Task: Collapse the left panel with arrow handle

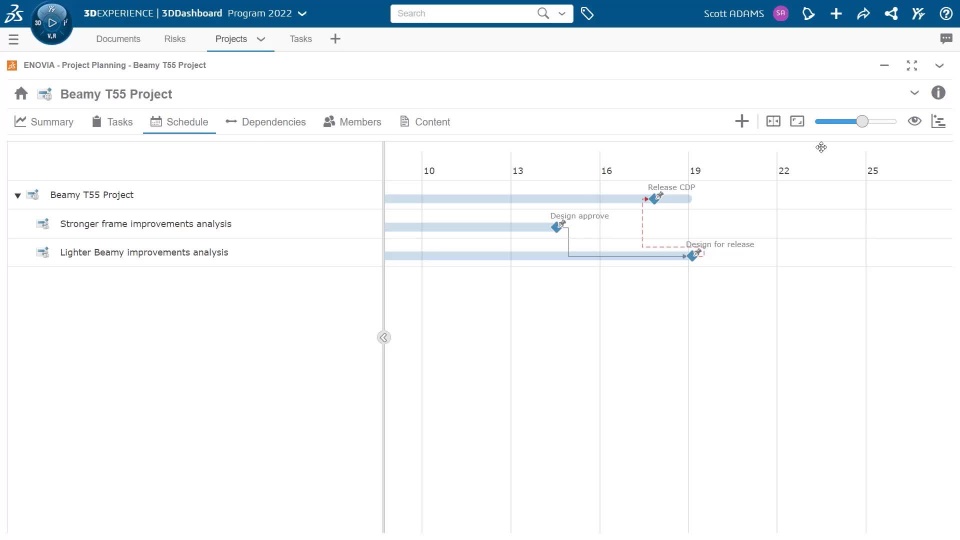Action: point(383,337)
